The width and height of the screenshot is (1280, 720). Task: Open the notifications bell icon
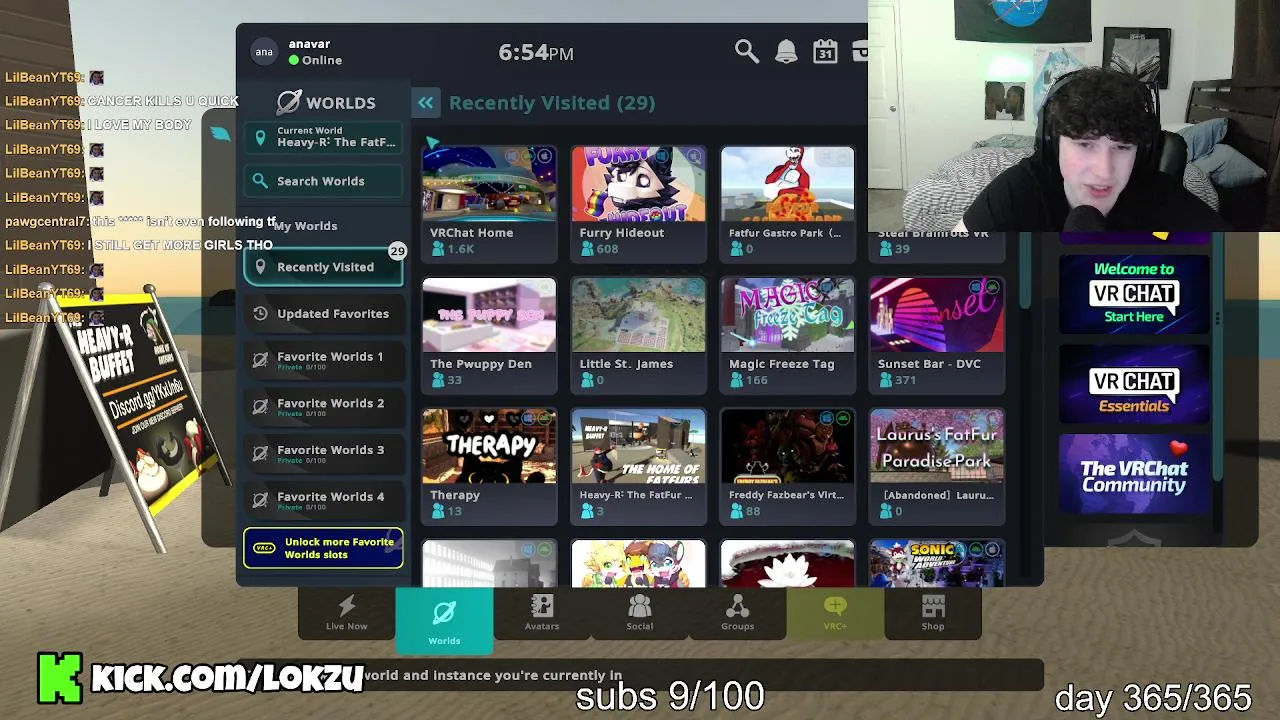(x=786, y=52)
